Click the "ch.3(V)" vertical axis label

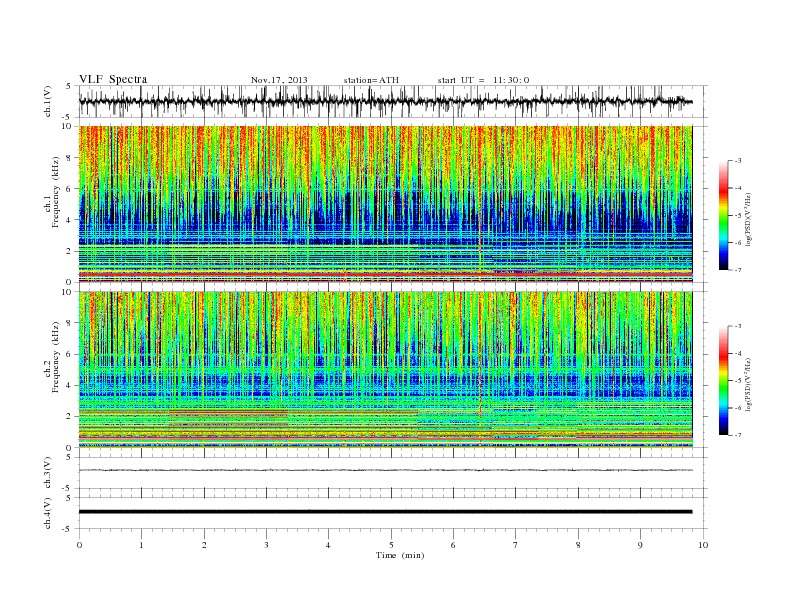[x=48, y=473]
